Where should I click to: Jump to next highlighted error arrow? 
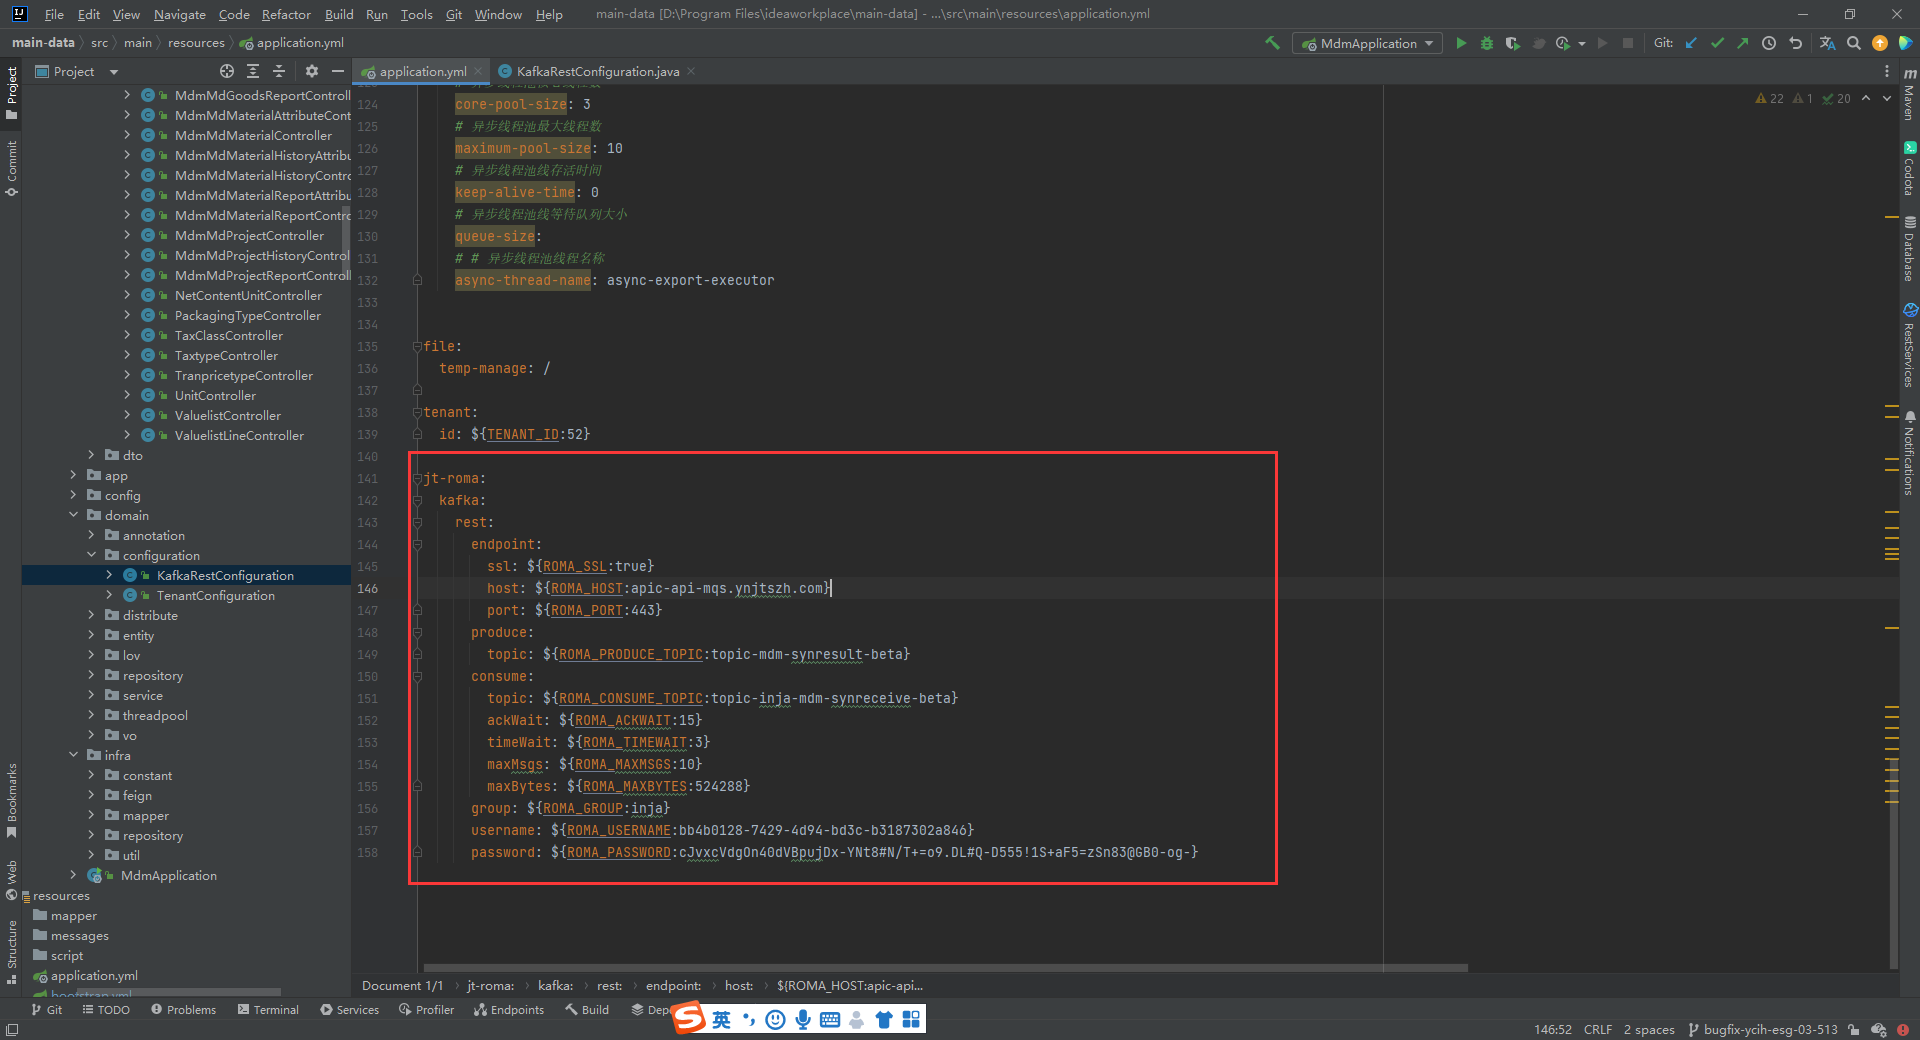click(1887, 98)
